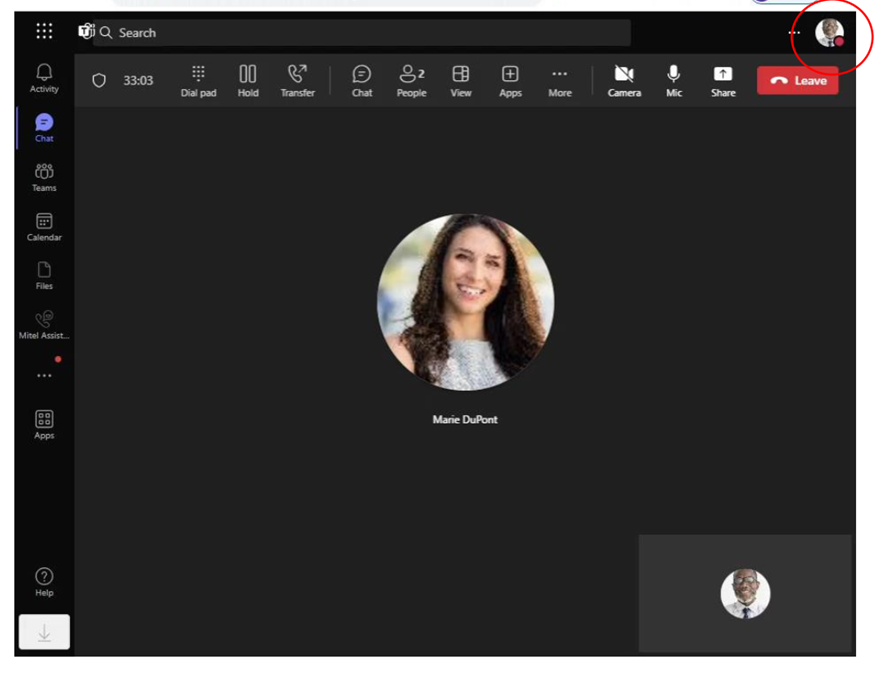881x691 pixels.
Task: Open options beside the profile avatar
Action: click(793, 32)
